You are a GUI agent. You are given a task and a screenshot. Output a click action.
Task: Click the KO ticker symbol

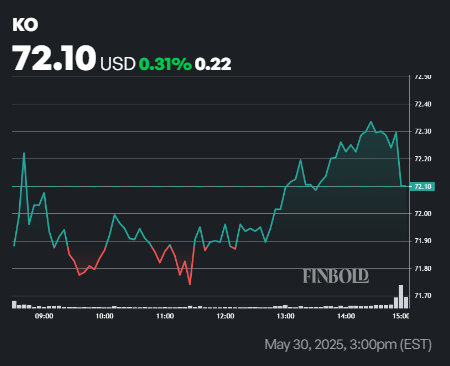click(x=25, y=25)
